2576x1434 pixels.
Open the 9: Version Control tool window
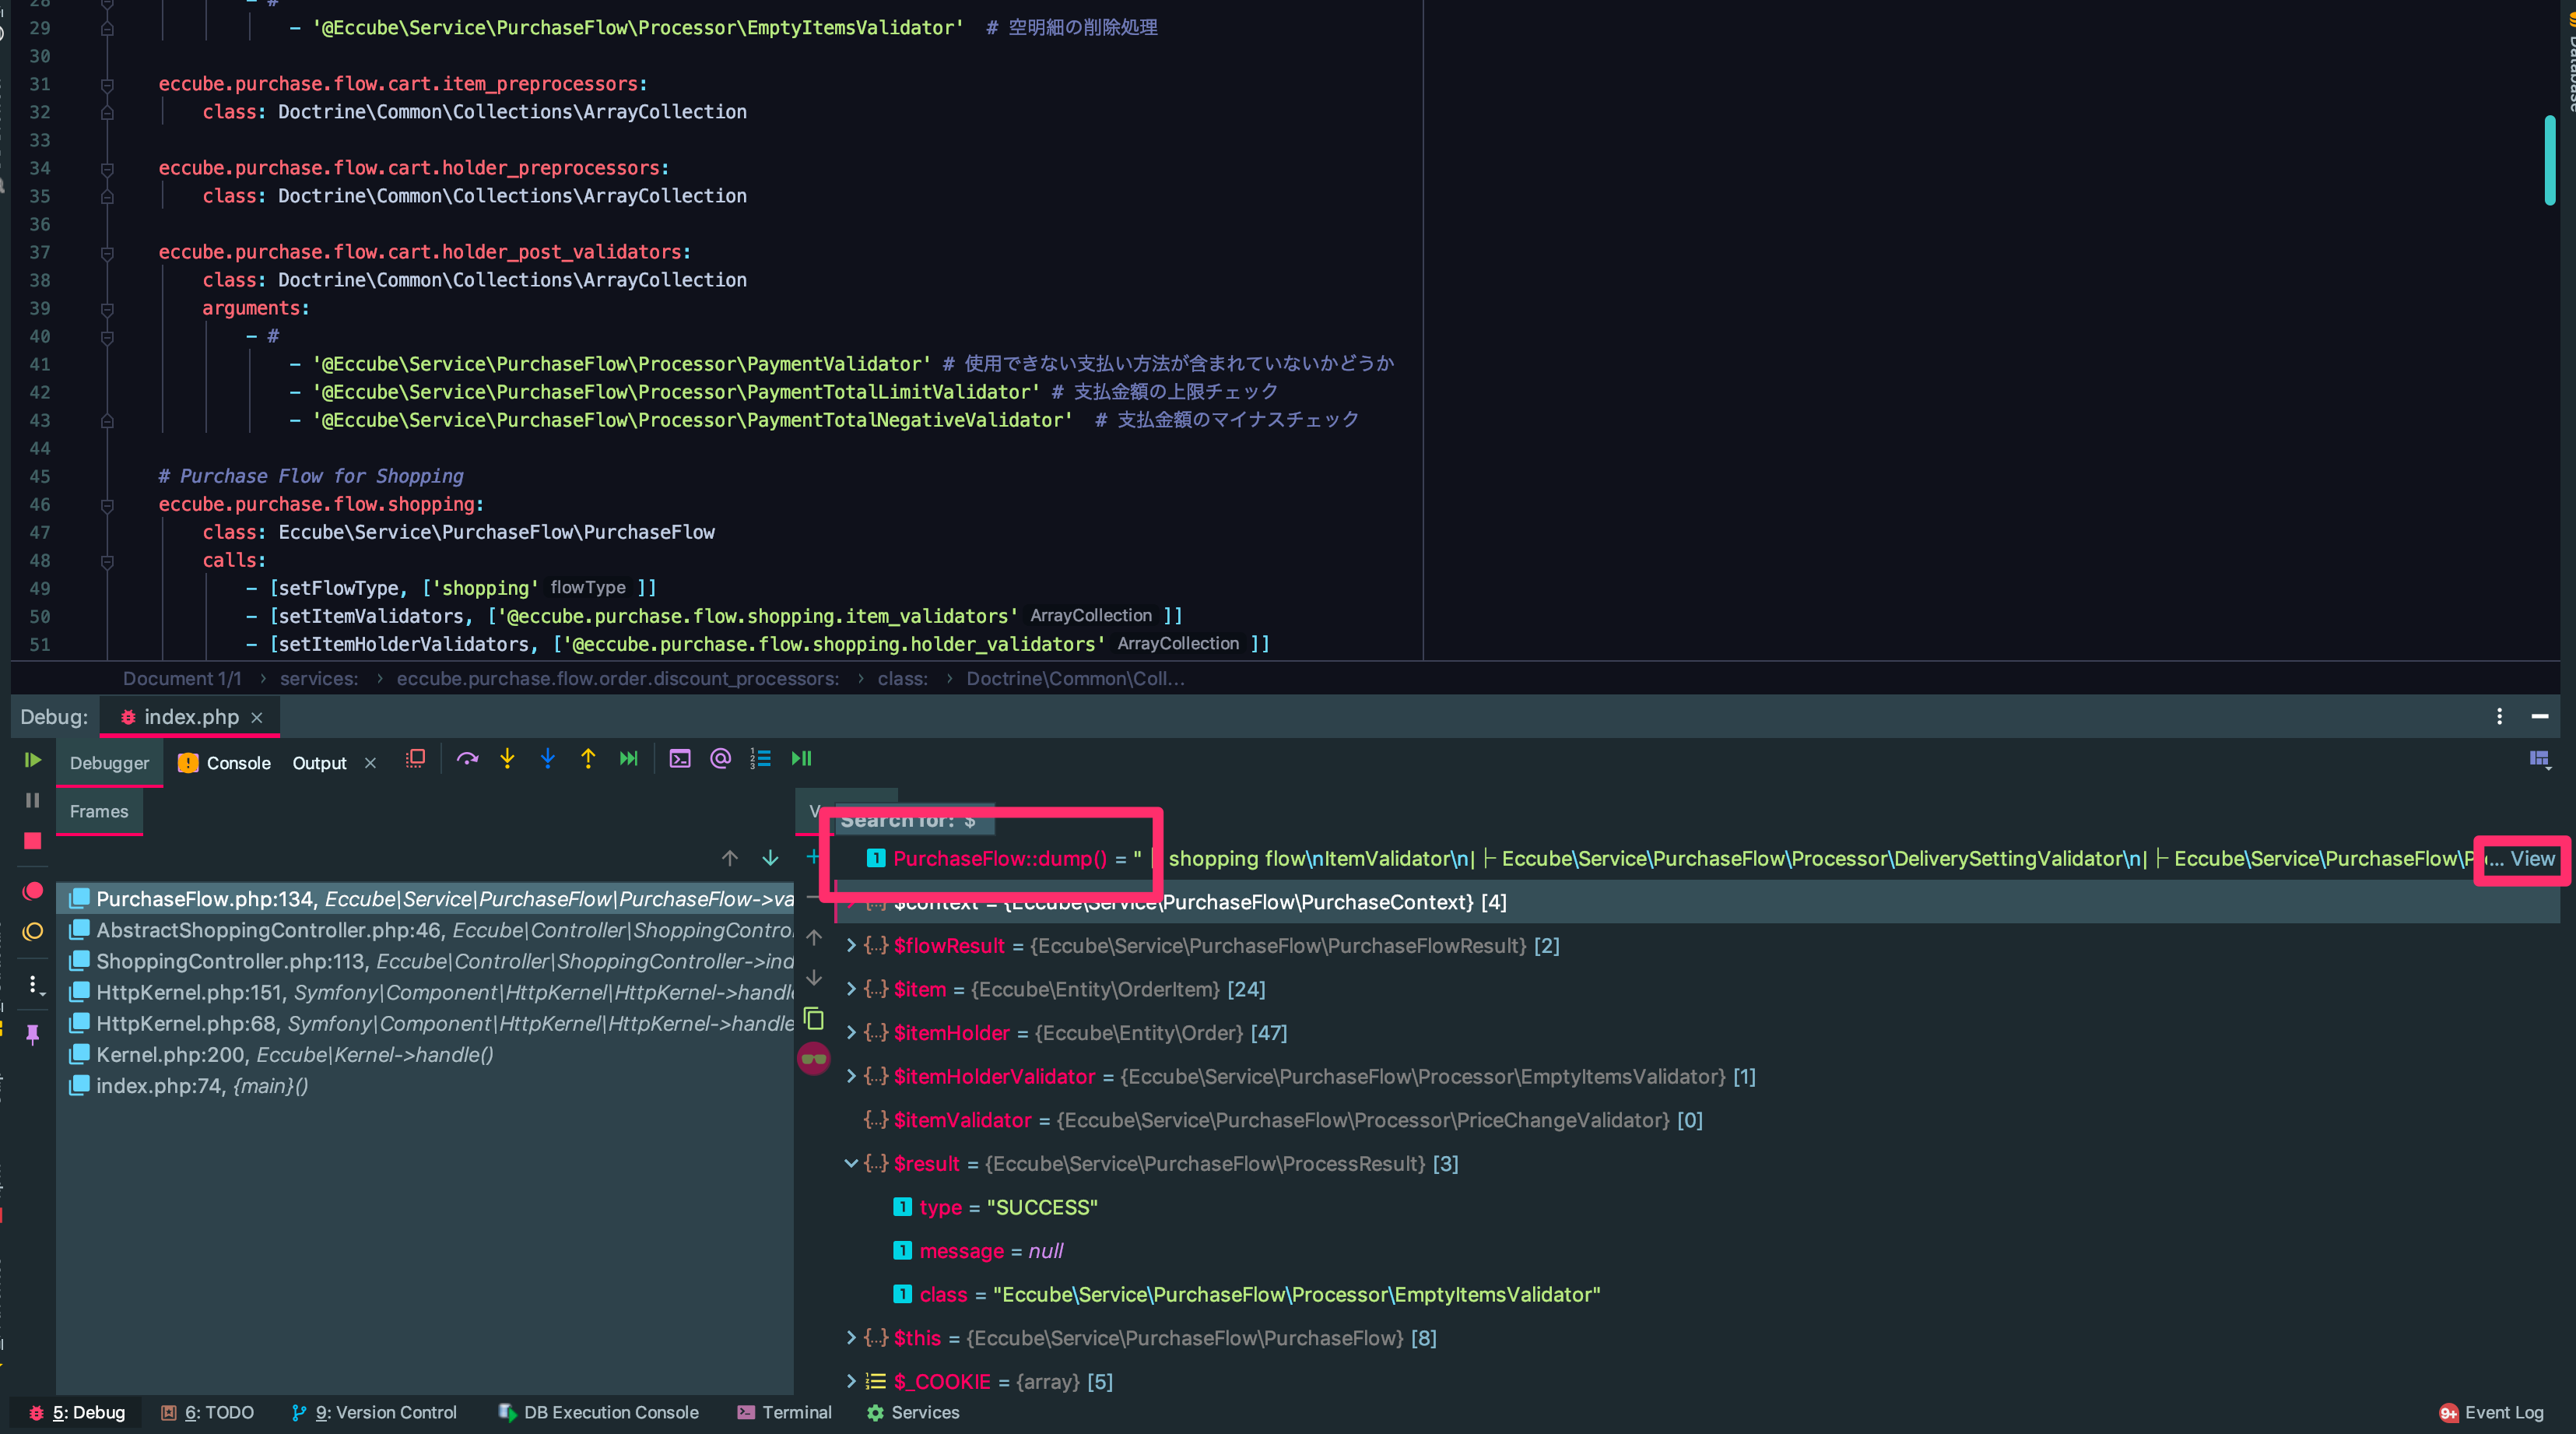(374, 1412)
